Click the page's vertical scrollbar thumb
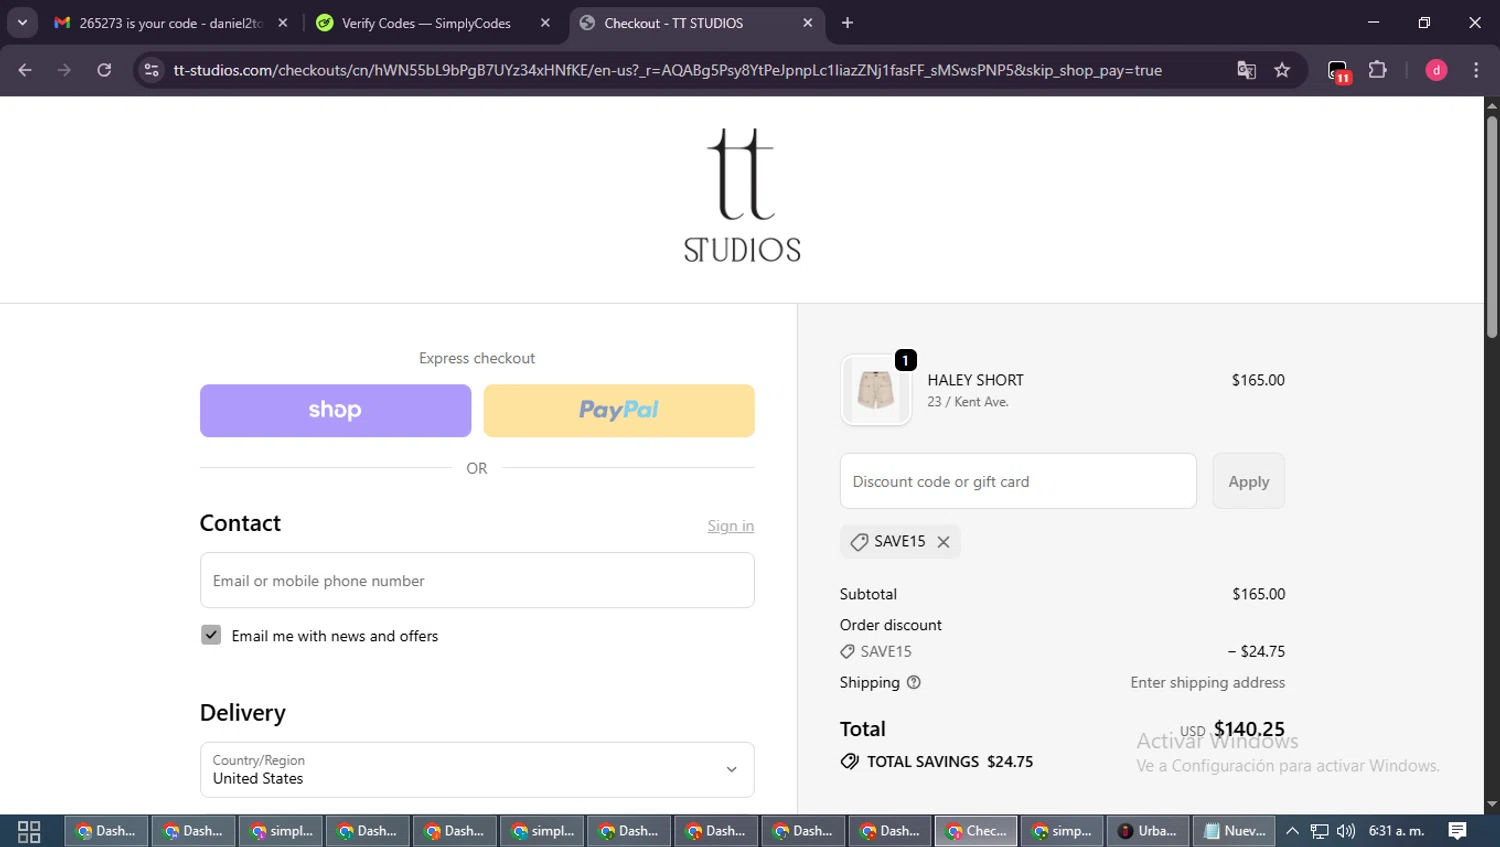This screenshot has width=1500, height=847. 1492,226
